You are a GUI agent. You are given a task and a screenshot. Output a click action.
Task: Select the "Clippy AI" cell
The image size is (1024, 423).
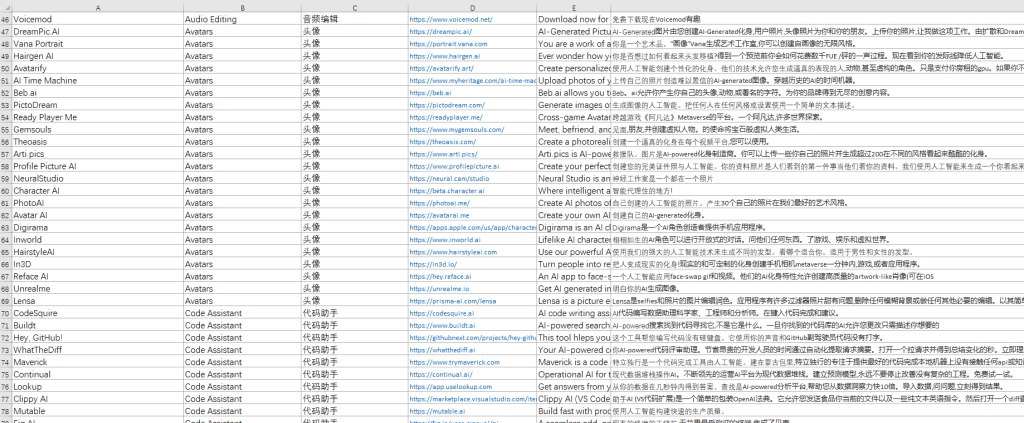(97, 398)
